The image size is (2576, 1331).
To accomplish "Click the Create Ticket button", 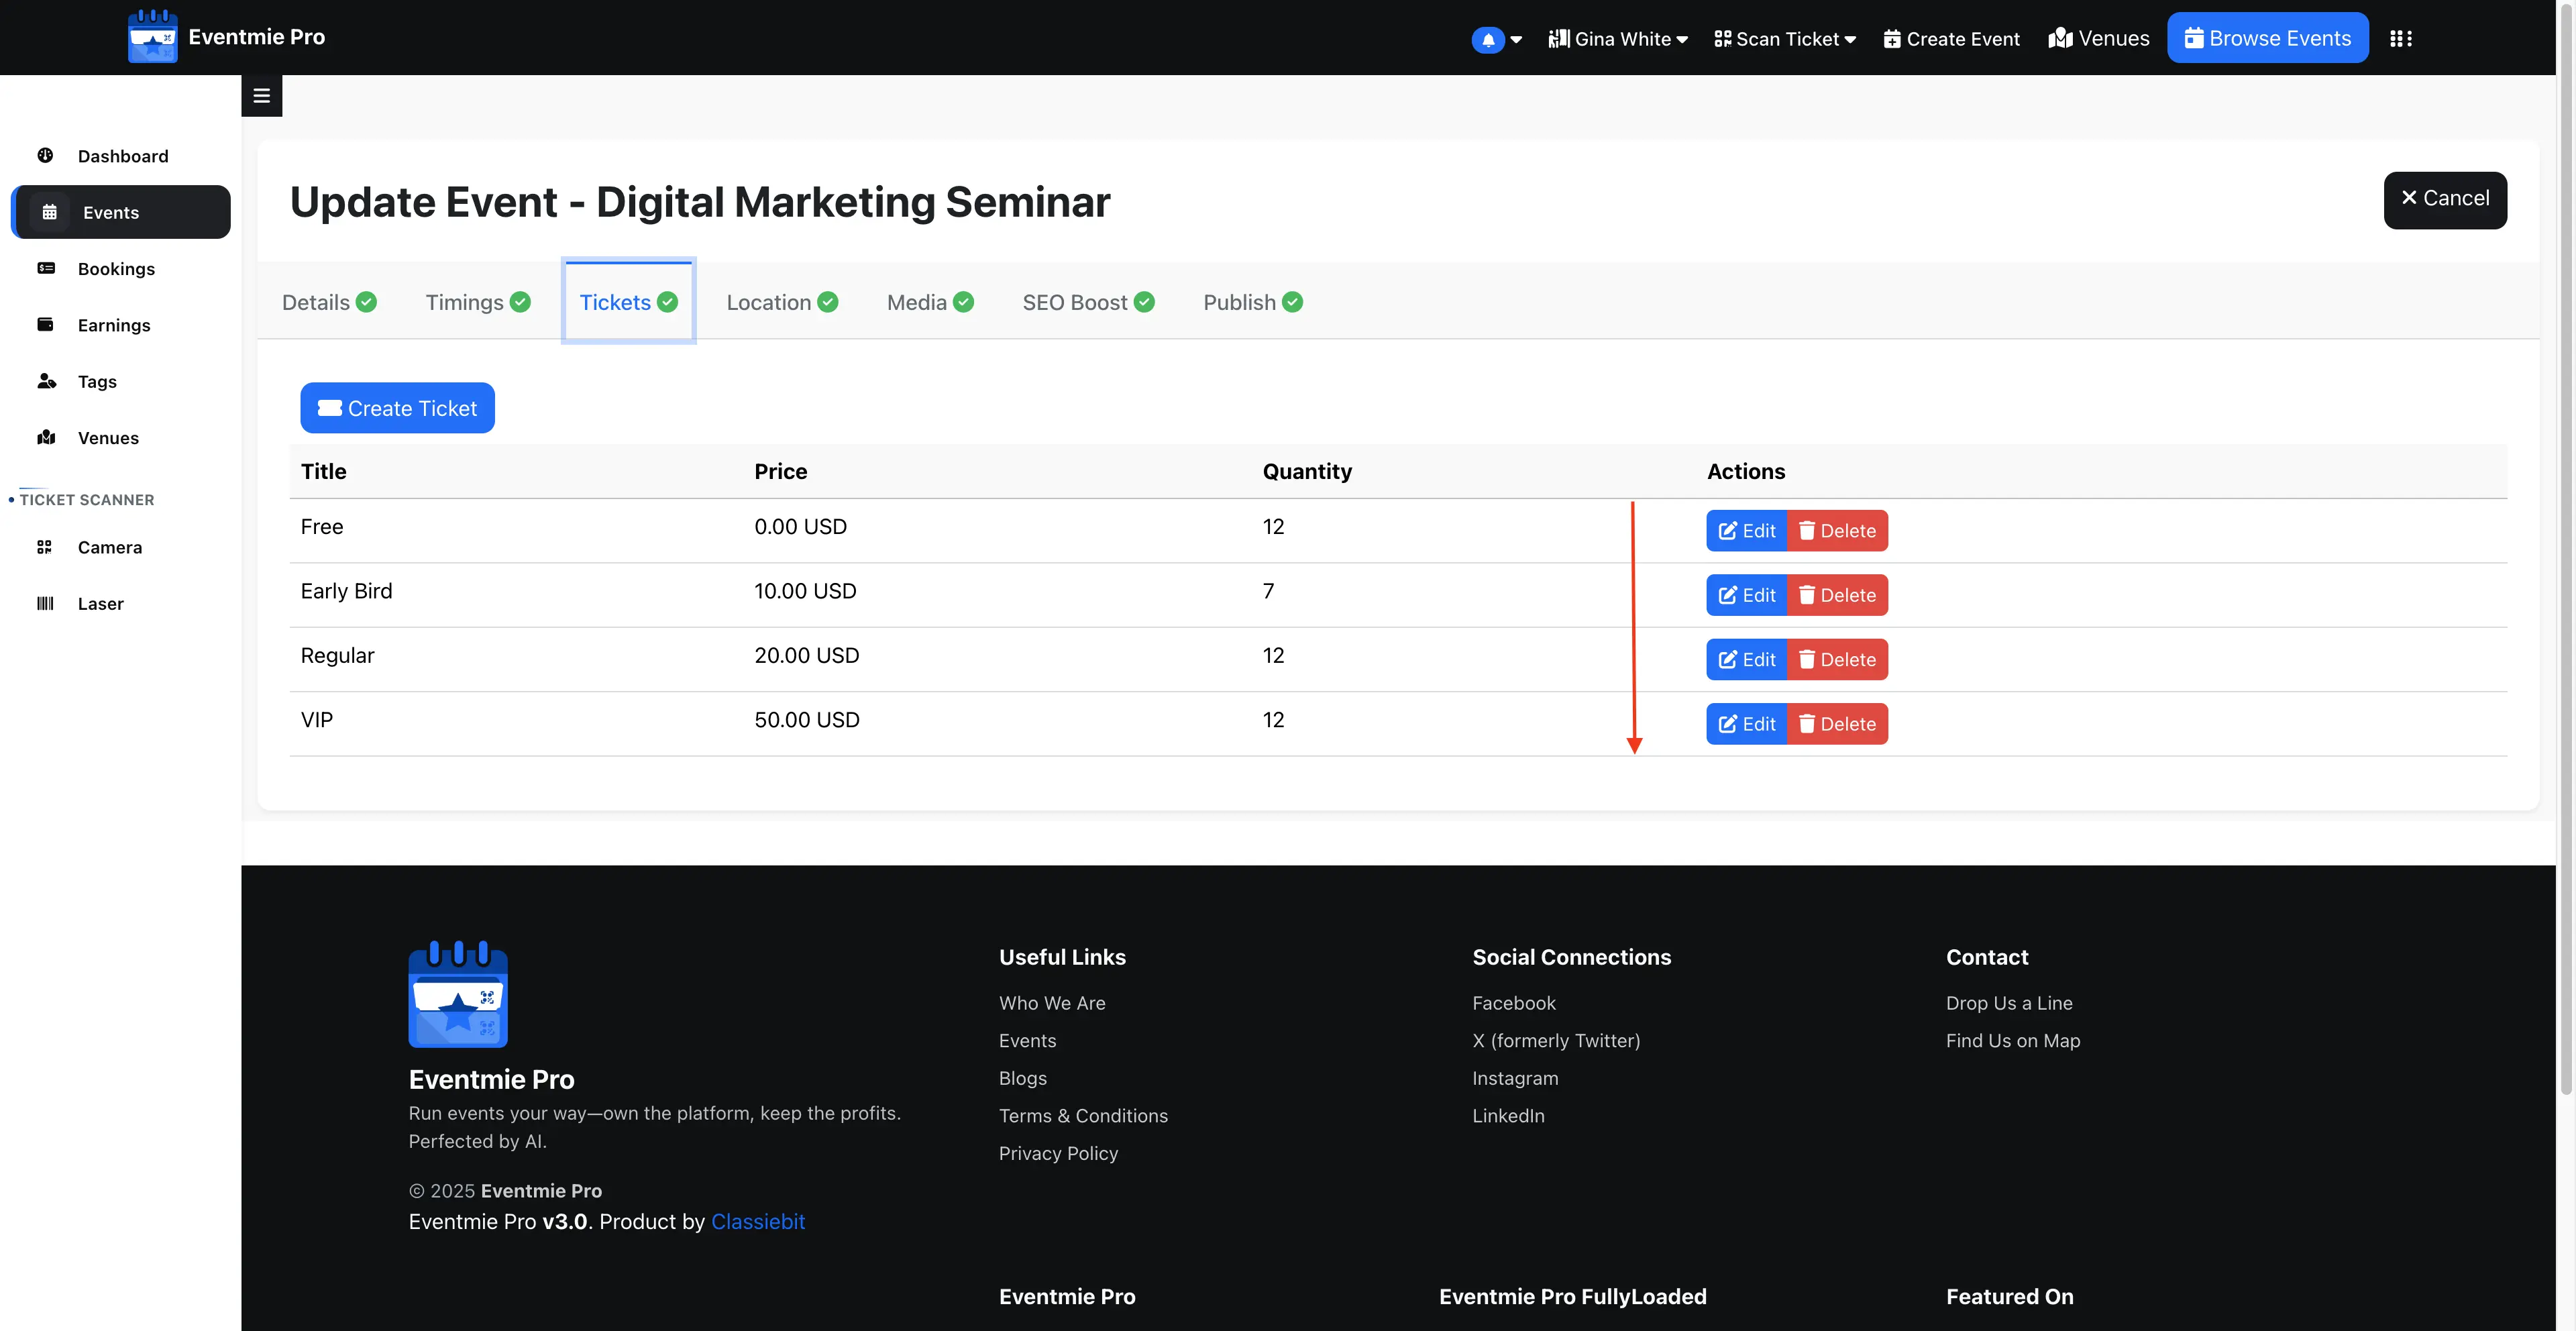I will coord(397,408).
